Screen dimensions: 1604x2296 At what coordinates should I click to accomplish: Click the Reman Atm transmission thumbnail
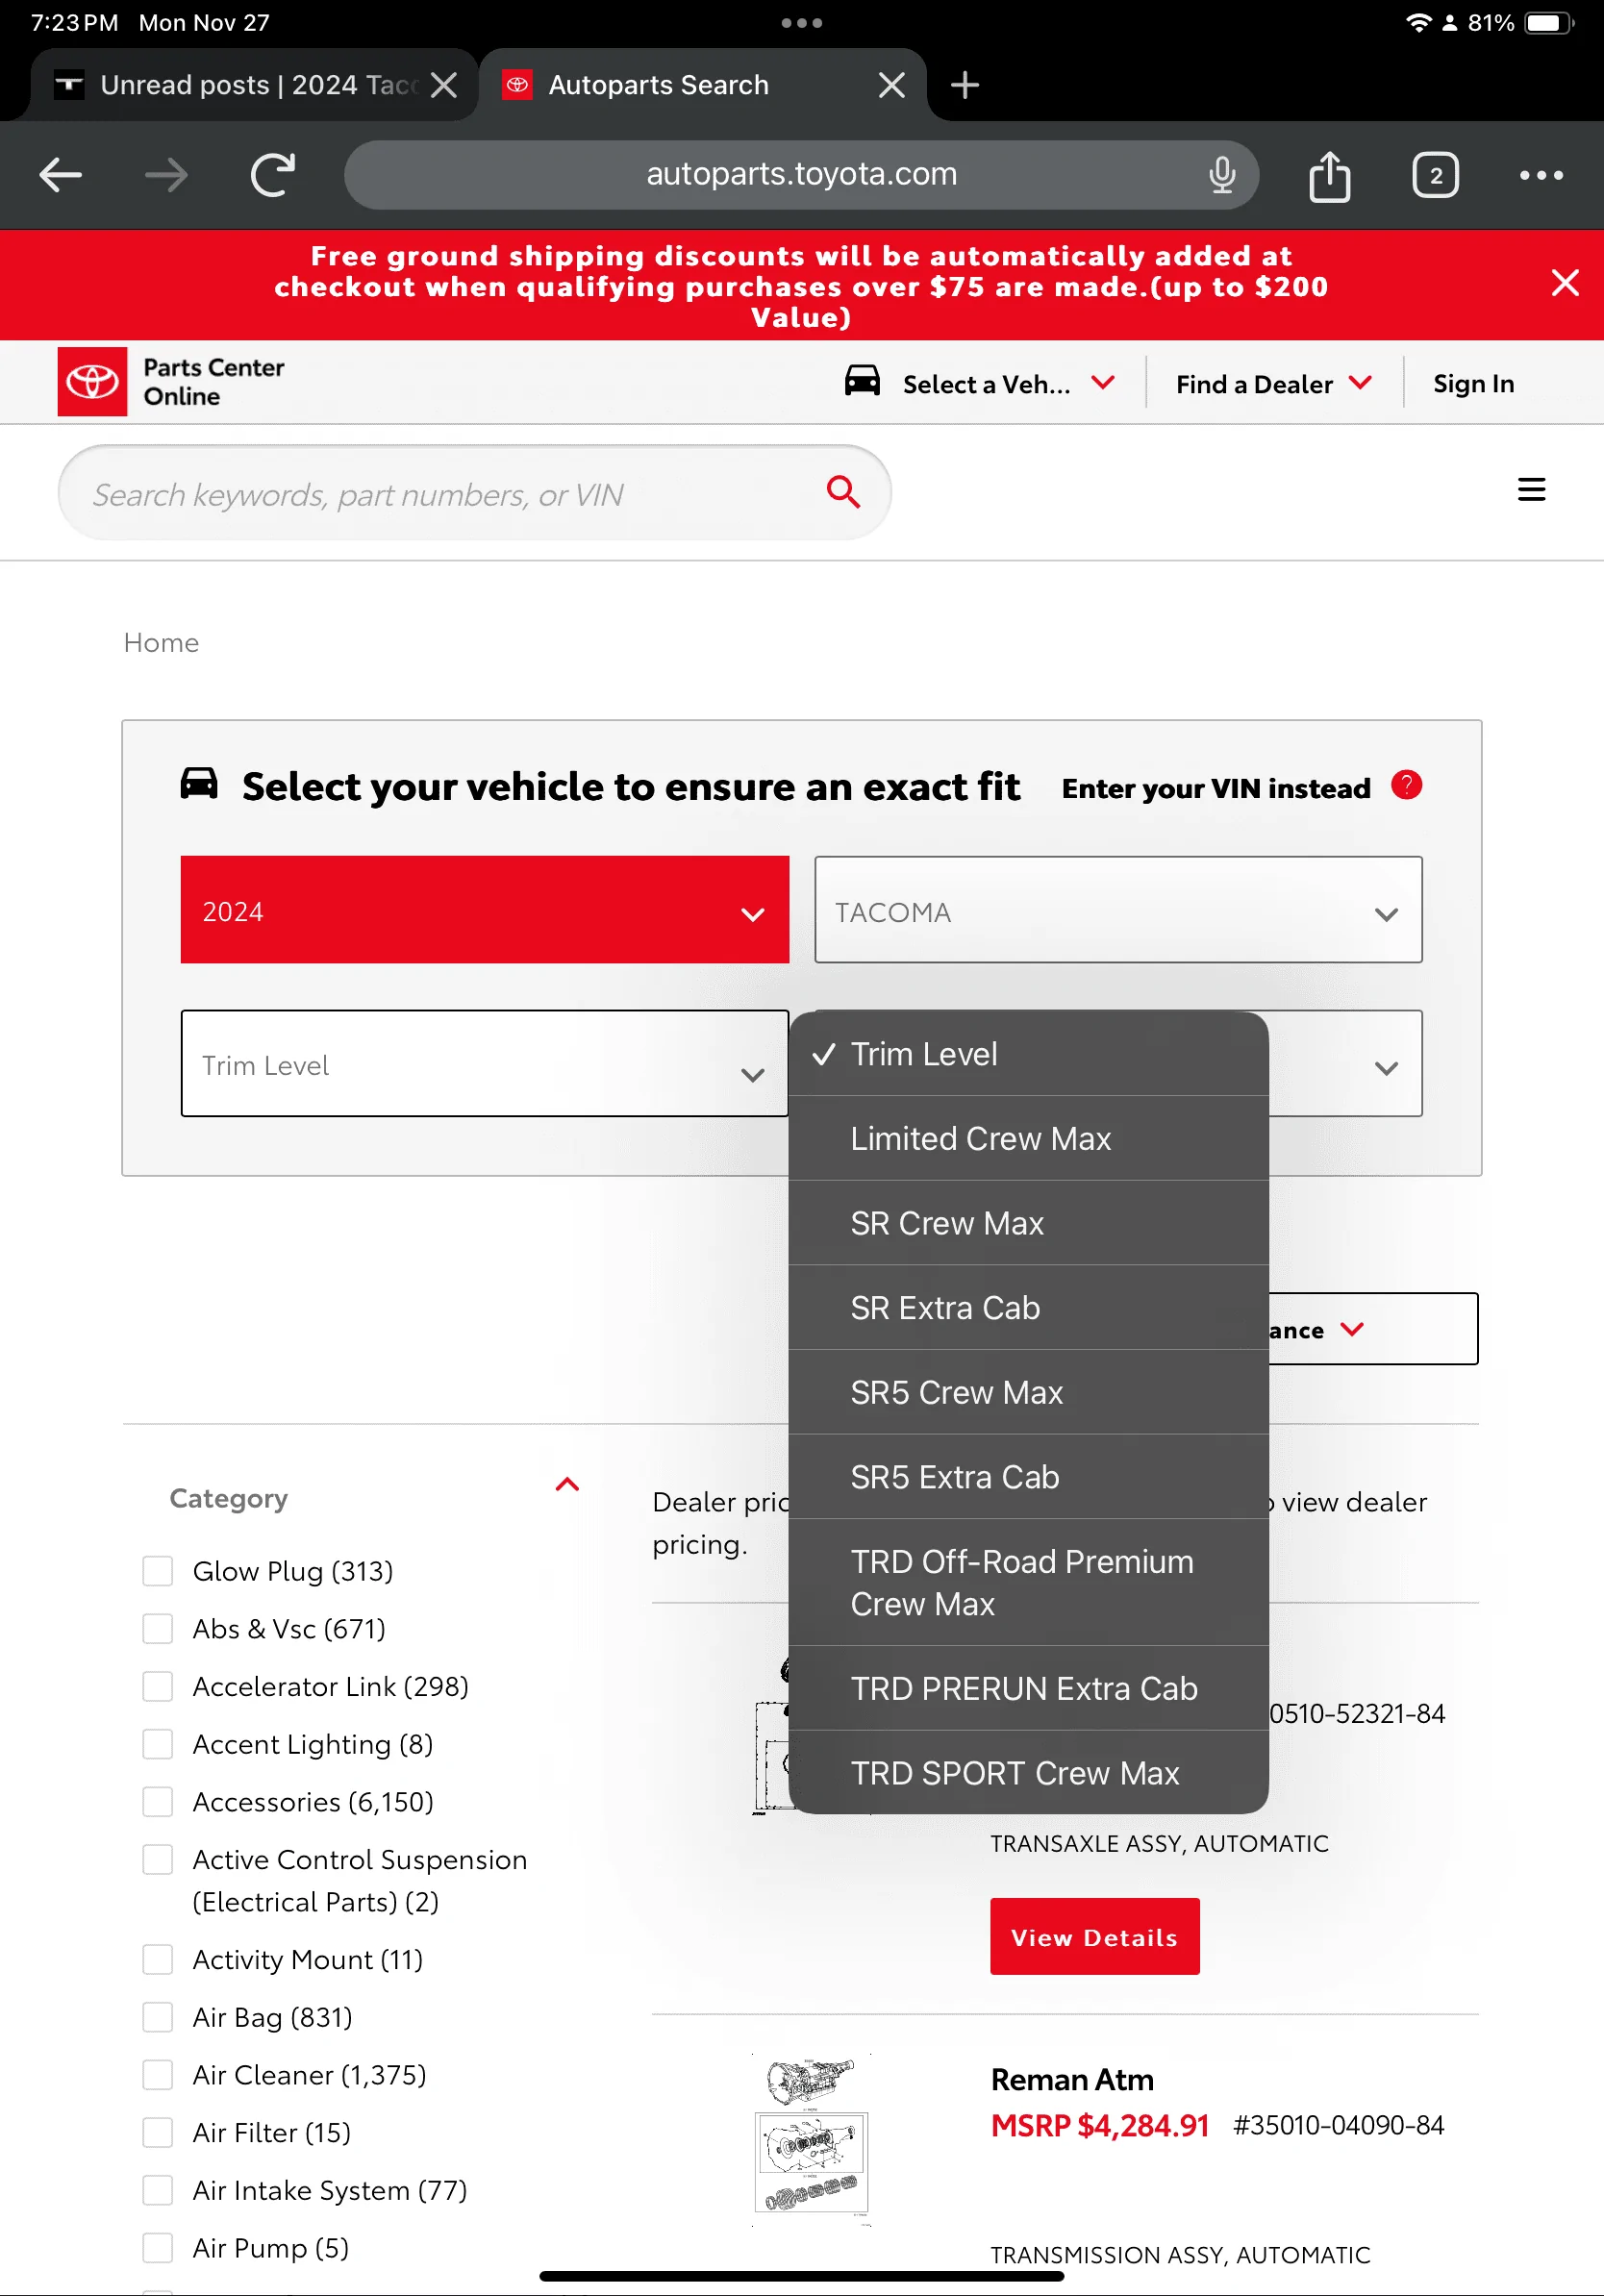[x=811, y=2138]
